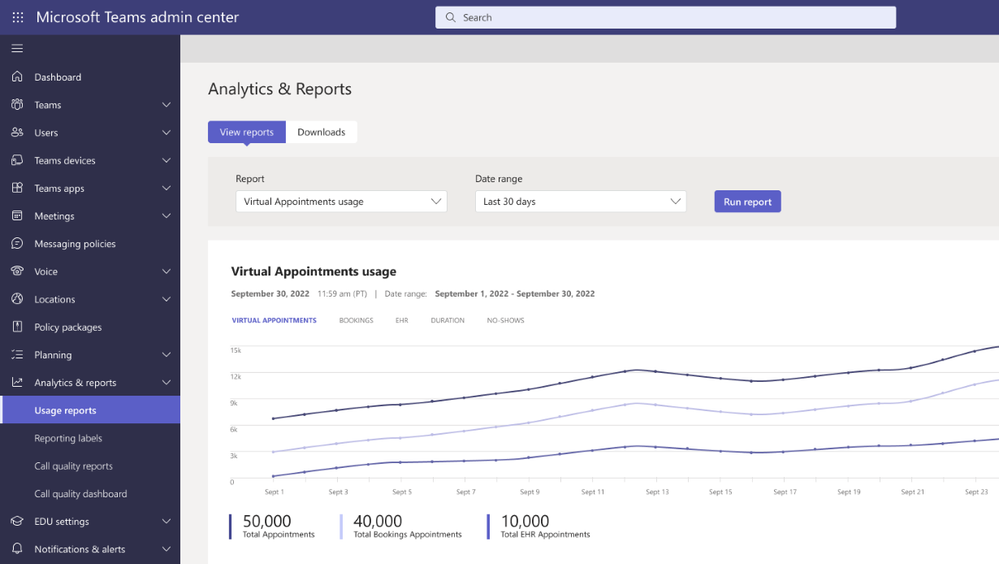The width and height of the screenshot is (999, 564).
Task: Click the Policy packages icon
Action: coord(17,327)
